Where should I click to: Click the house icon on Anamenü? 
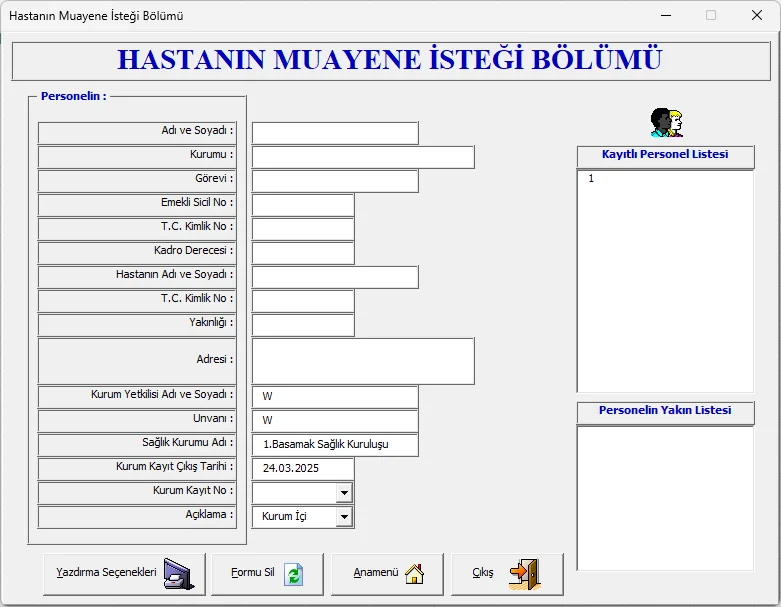click(414, 574)
